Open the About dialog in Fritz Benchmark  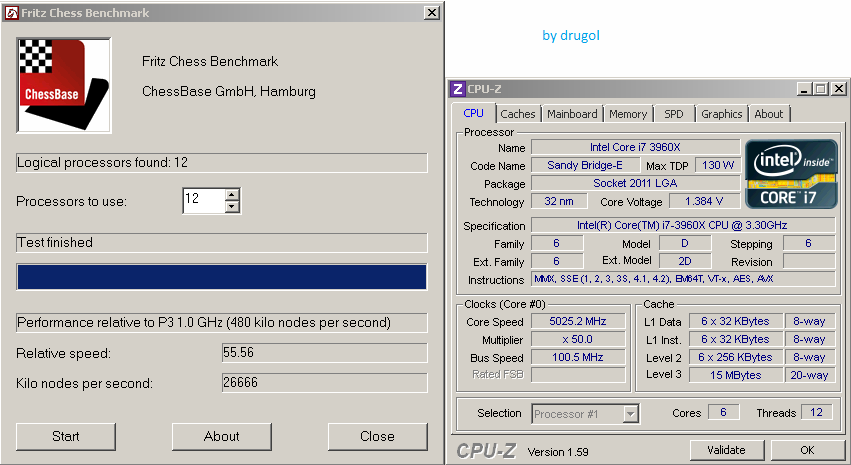point(221,436)
